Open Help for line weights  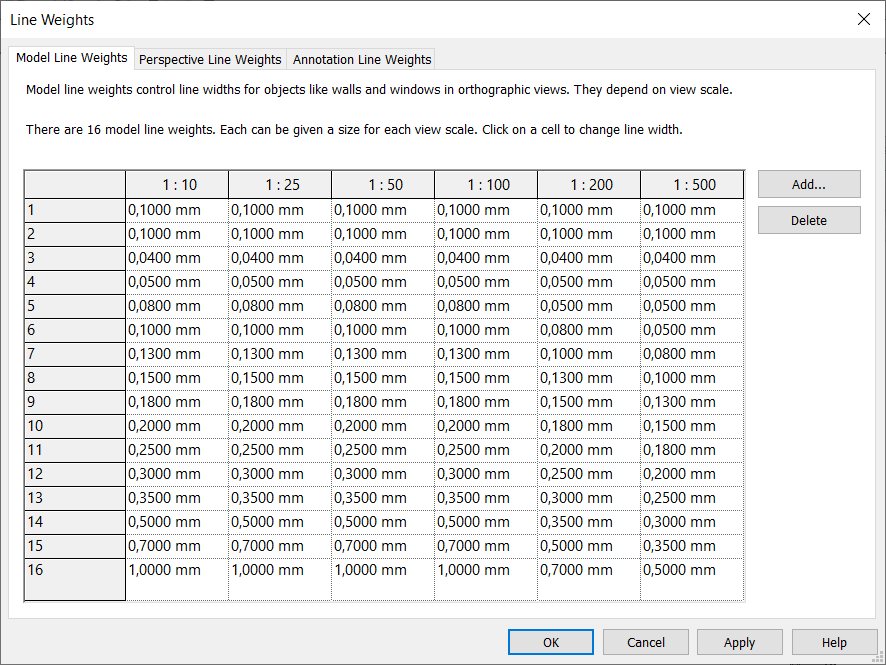(834, 642)
